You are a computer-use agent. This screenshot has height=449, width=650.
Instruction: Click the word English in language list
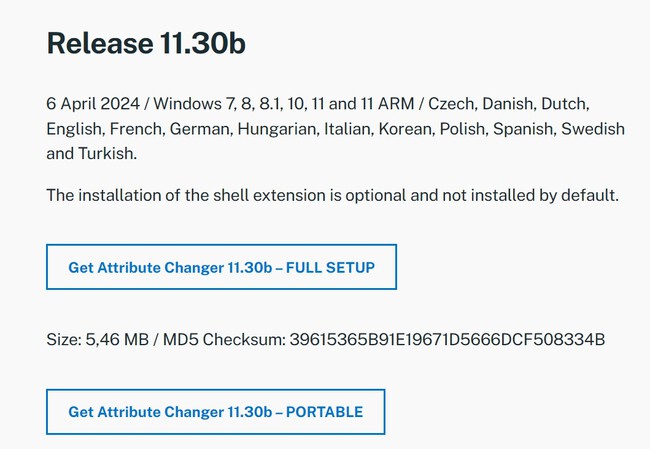[74, 129]
